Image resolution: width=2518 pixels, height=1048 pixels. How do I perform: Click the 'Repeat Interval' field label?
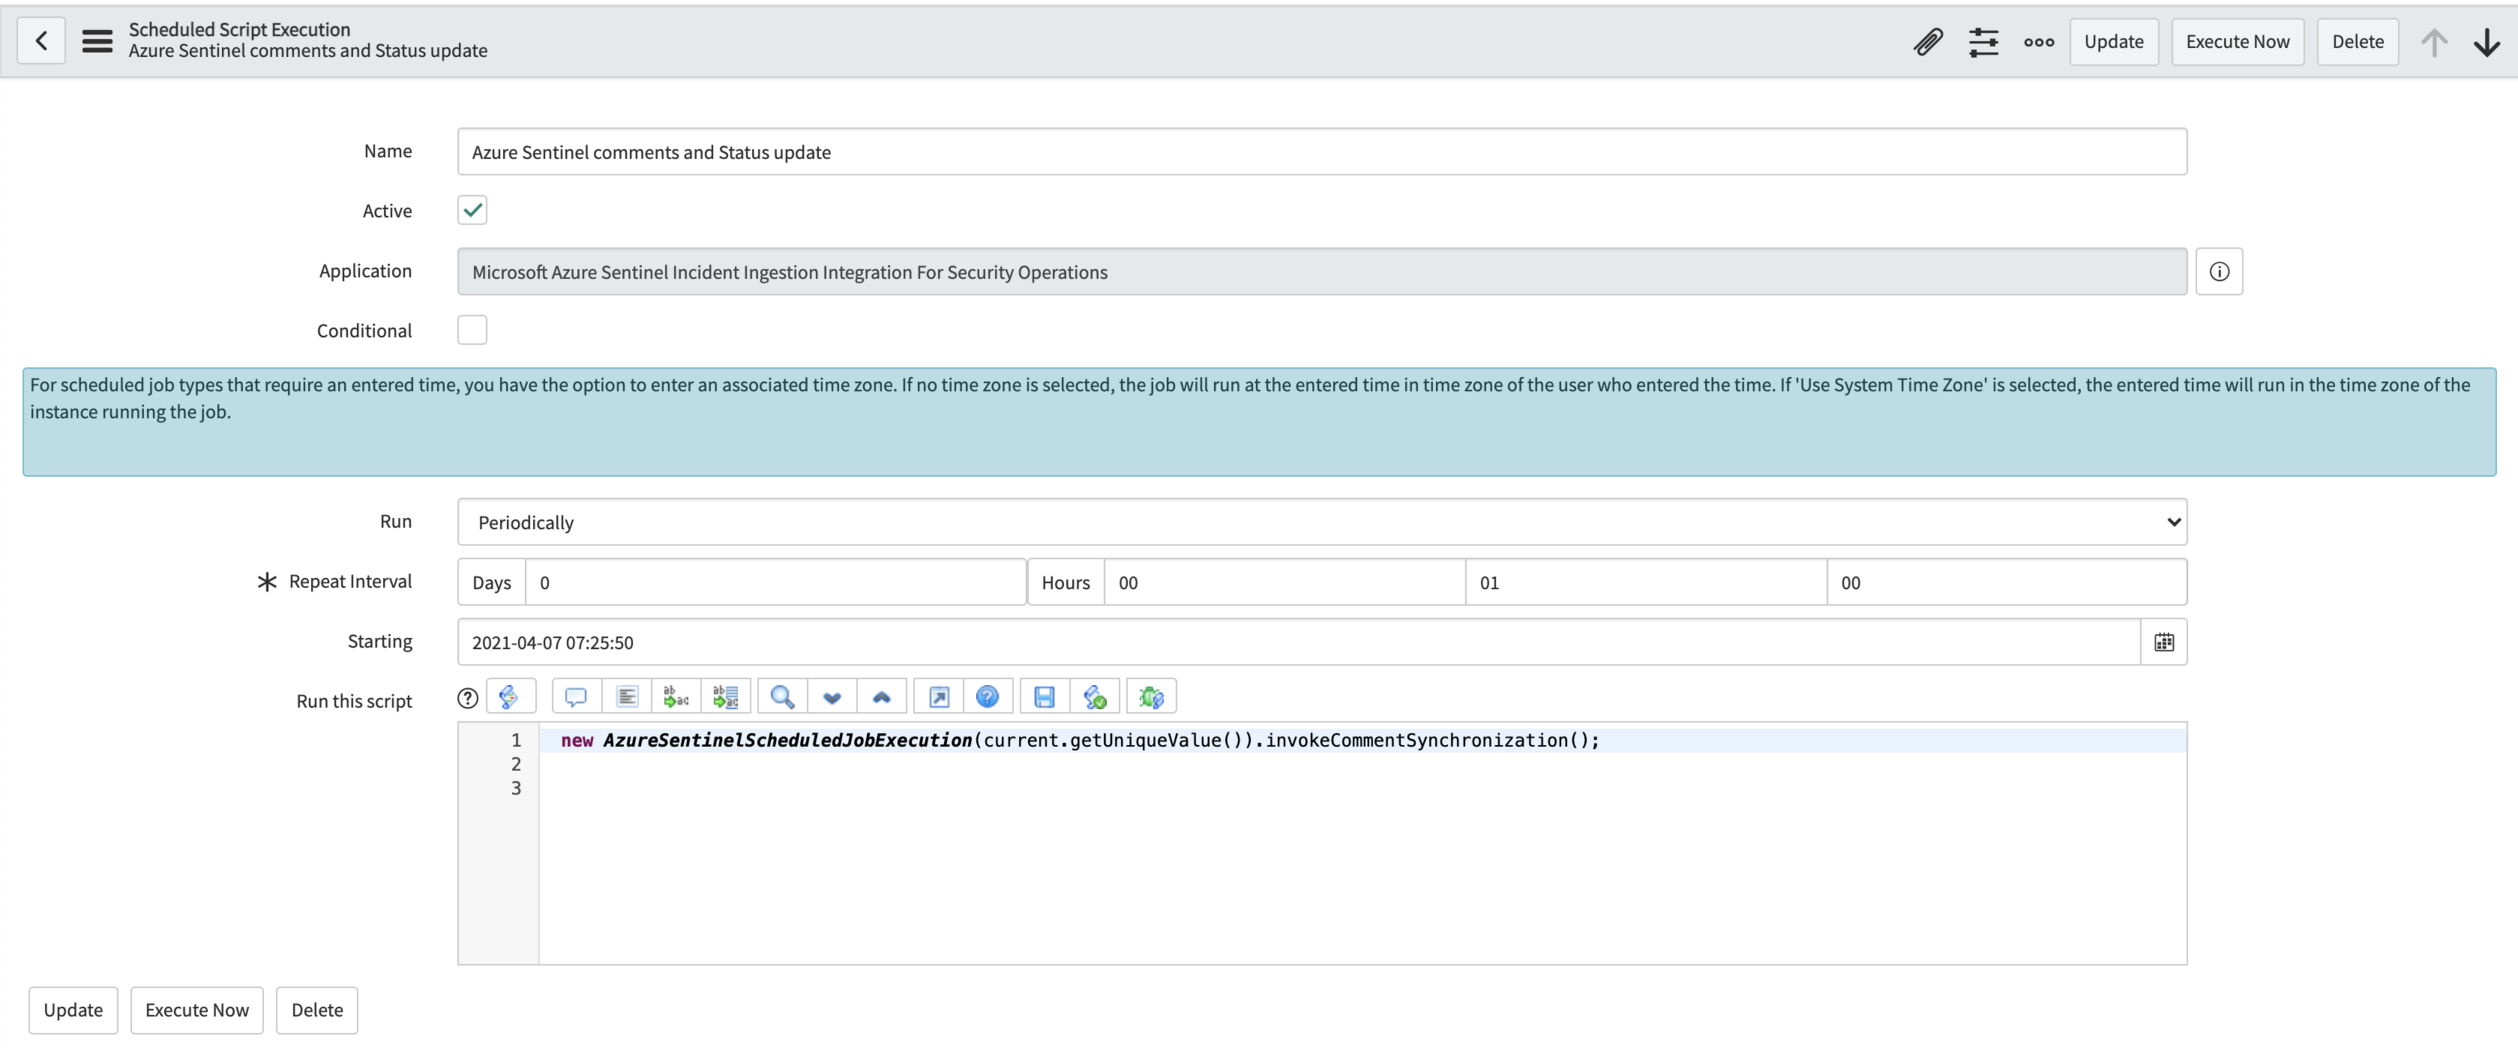(350, 581)
